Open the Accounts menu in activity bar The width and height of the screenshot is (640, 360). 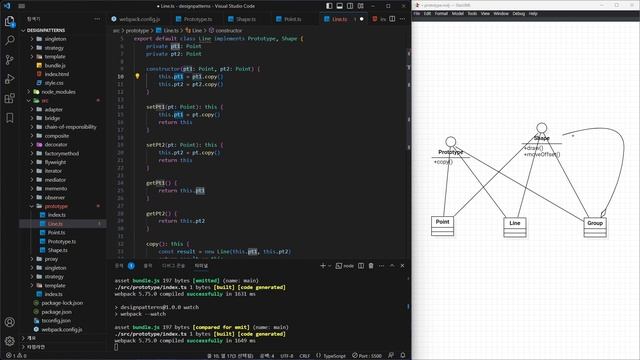pyautogui.click(x=9, y=322)
